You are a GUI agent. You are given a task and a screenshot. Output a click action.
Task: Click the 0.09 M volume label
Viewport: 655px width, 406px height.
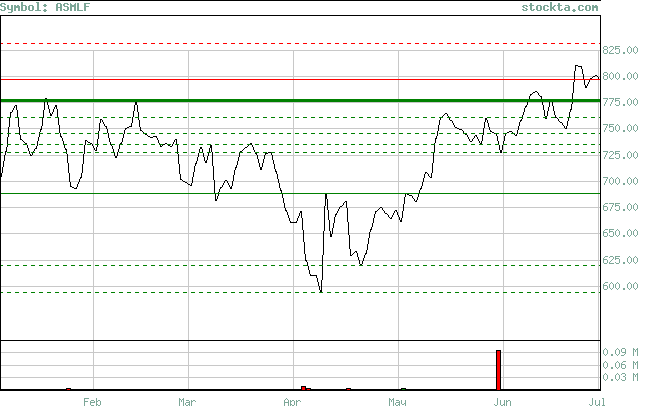click(620, 352)
